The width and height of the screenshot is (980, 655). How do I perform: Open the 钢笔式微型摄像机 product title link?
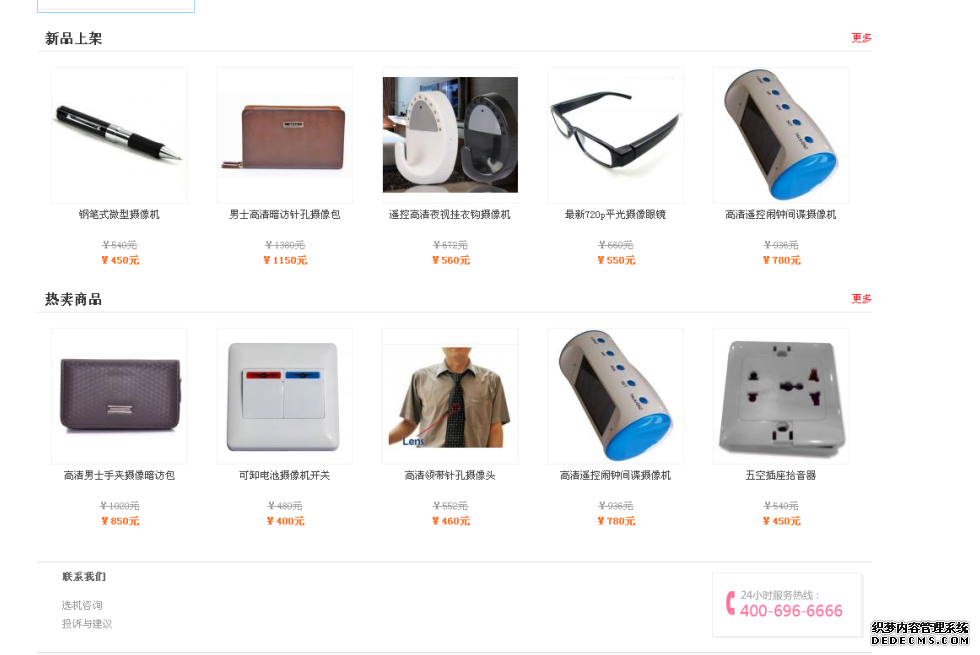(x=119, y=214)
